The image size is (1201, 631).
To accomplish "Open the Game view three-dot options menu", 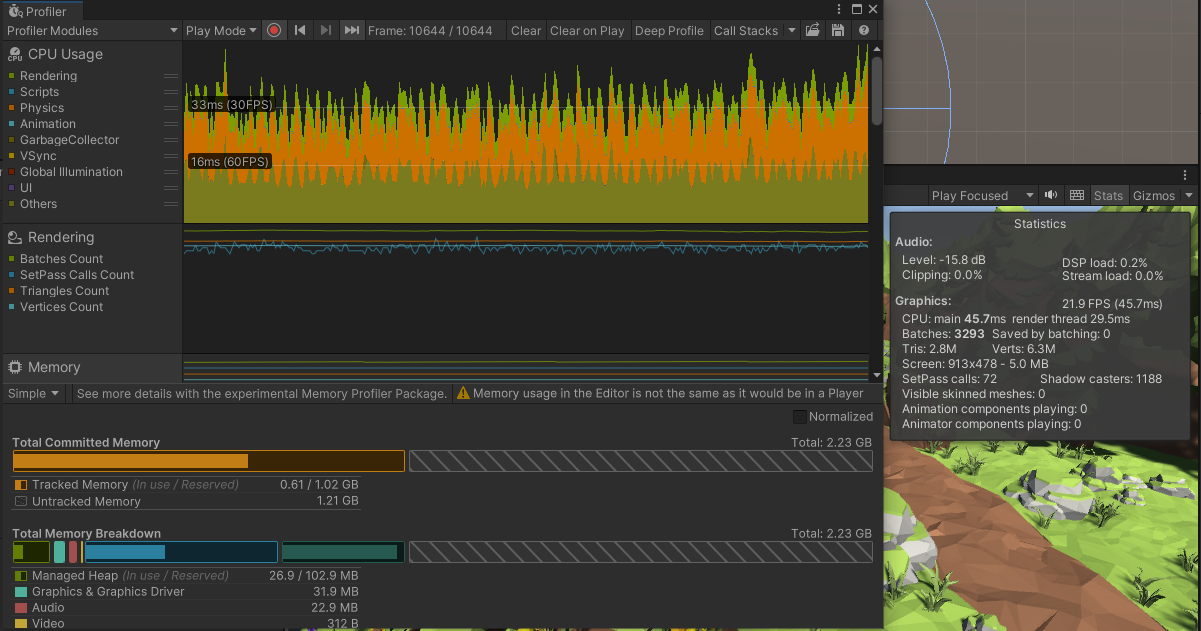I will tap(1185, 175).
